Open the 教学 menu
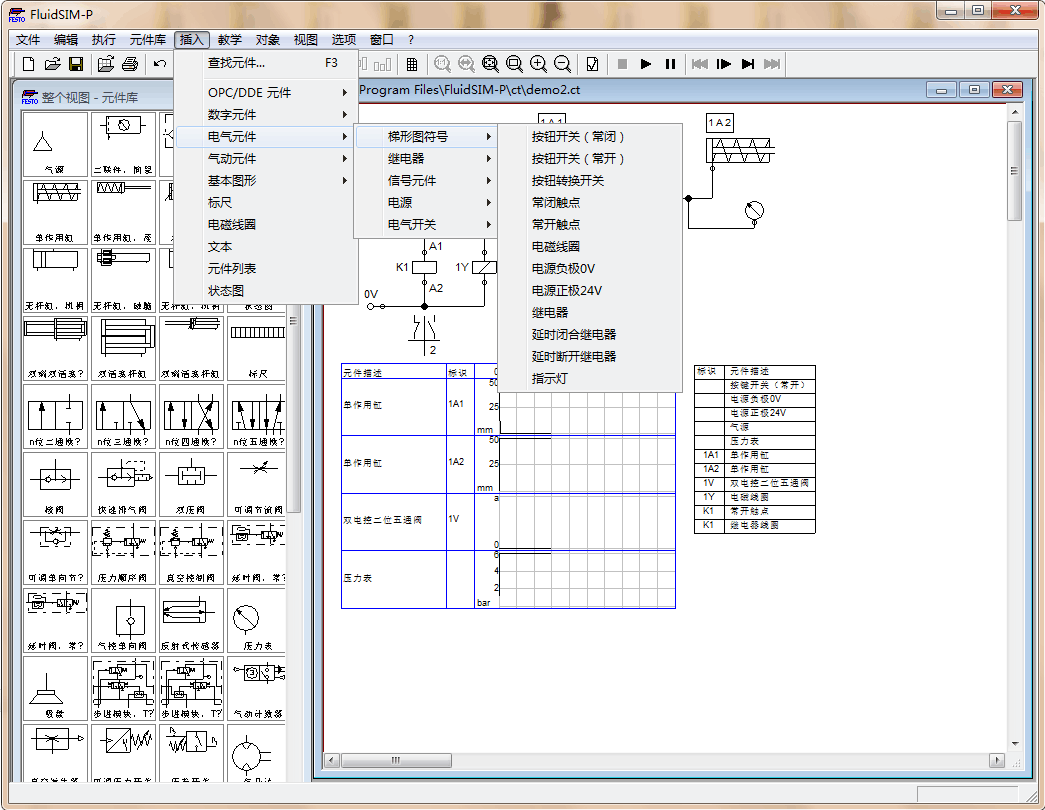The width and height of the screenshot is (1045, 810). [230, 39]
